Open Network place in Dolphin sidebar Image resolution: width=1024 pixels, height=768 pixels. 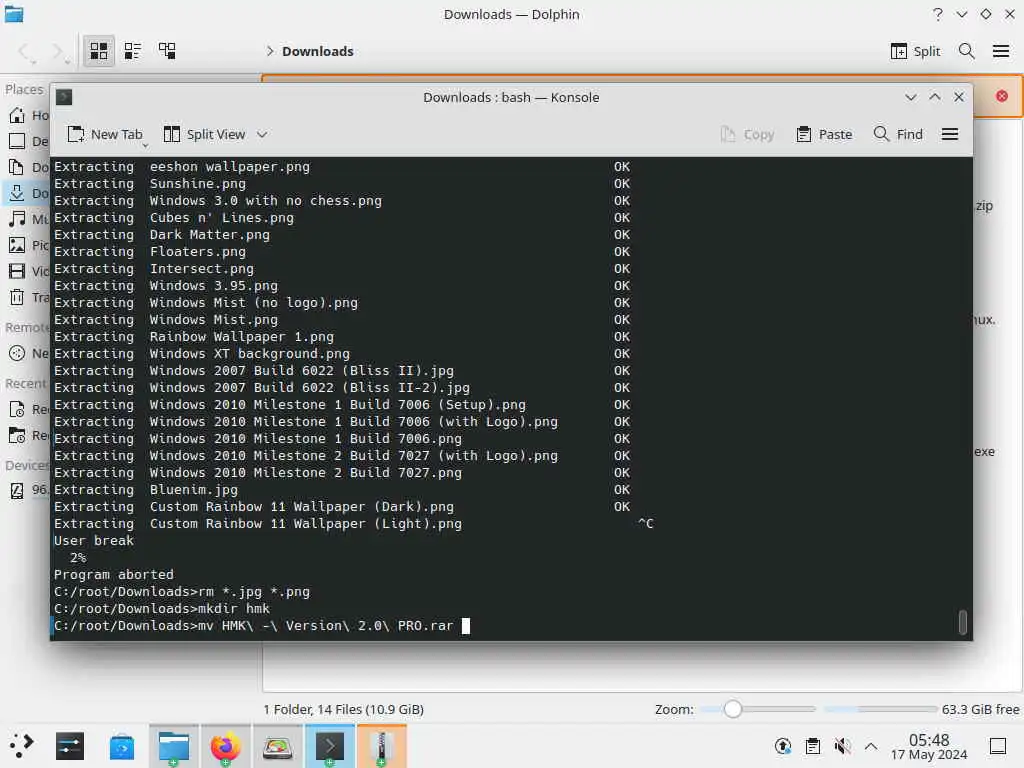coord(27,353)
